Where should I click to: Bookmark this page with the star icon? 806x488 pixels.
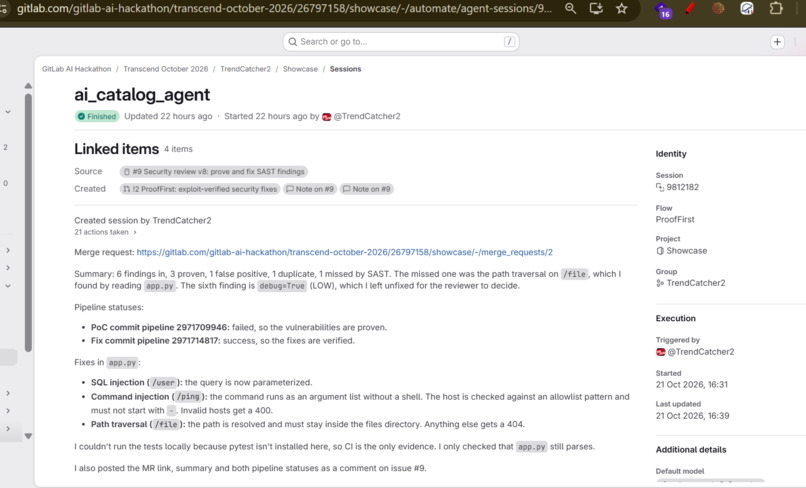(x=621, y=9)
